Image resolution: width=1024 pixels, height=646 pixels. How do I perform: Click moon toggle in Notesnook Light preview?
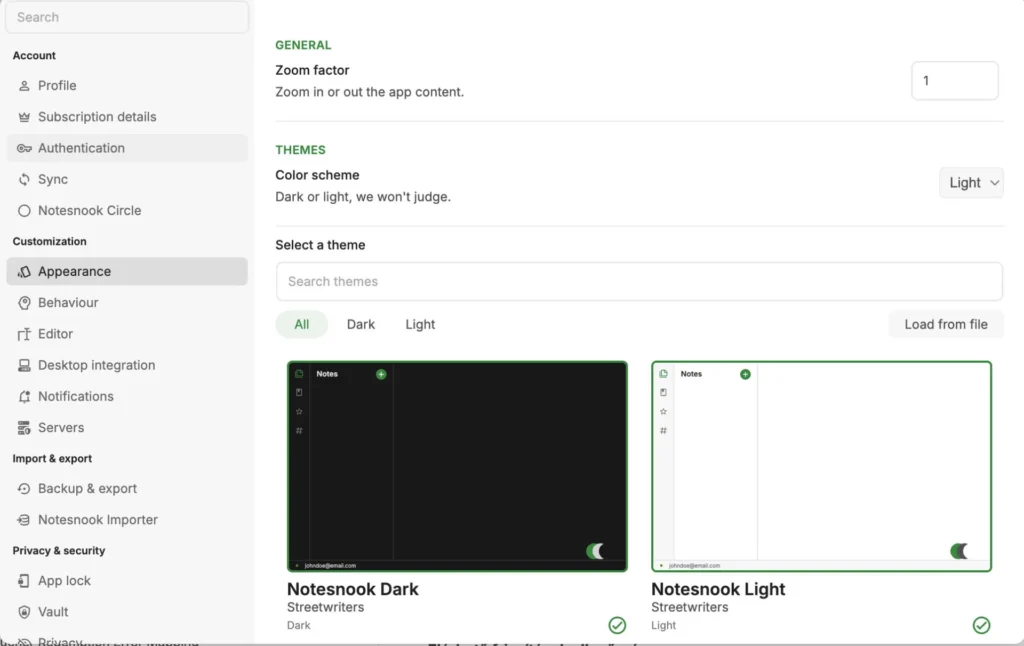point(959,551)
